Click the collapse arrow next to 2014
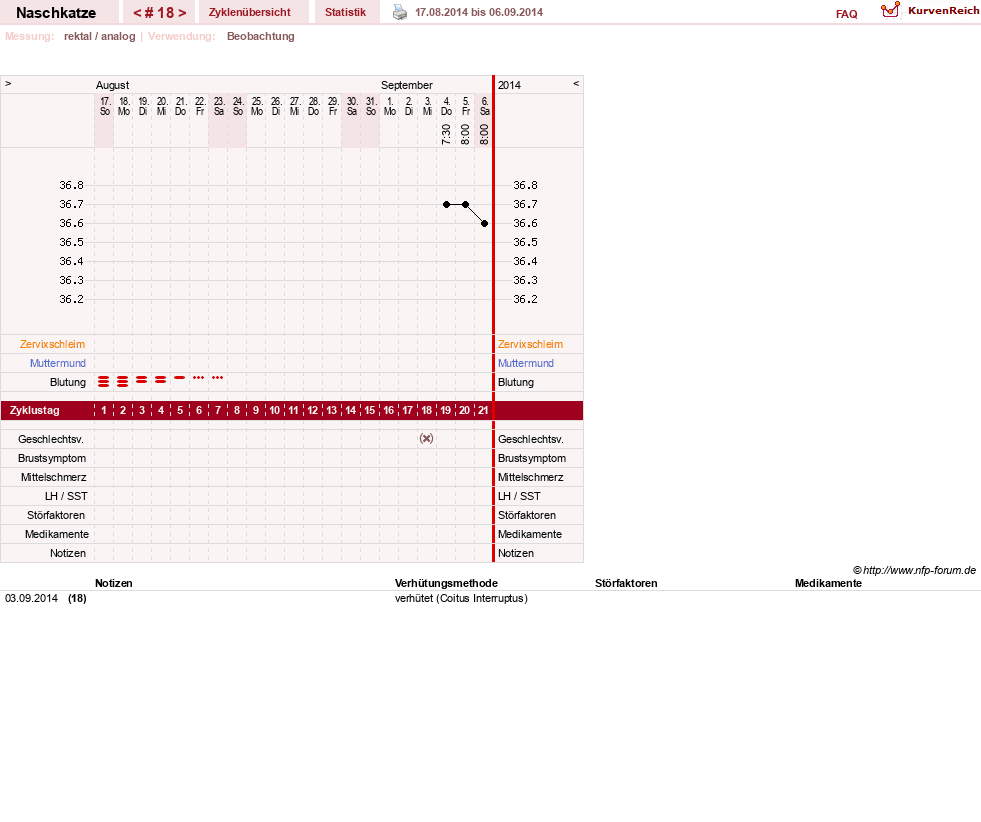The image size is (981, 822). point(576,83)
